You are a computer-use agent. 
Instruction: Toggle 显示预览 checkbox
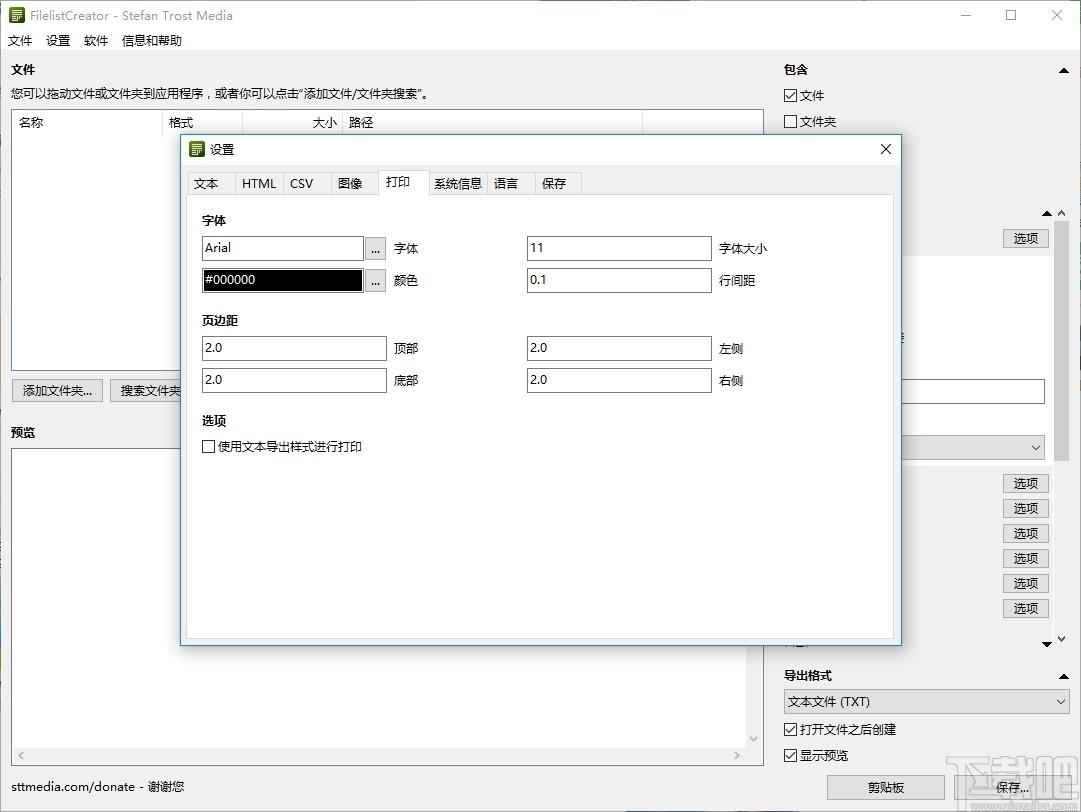pyautogui.click(x=791, y=755)
